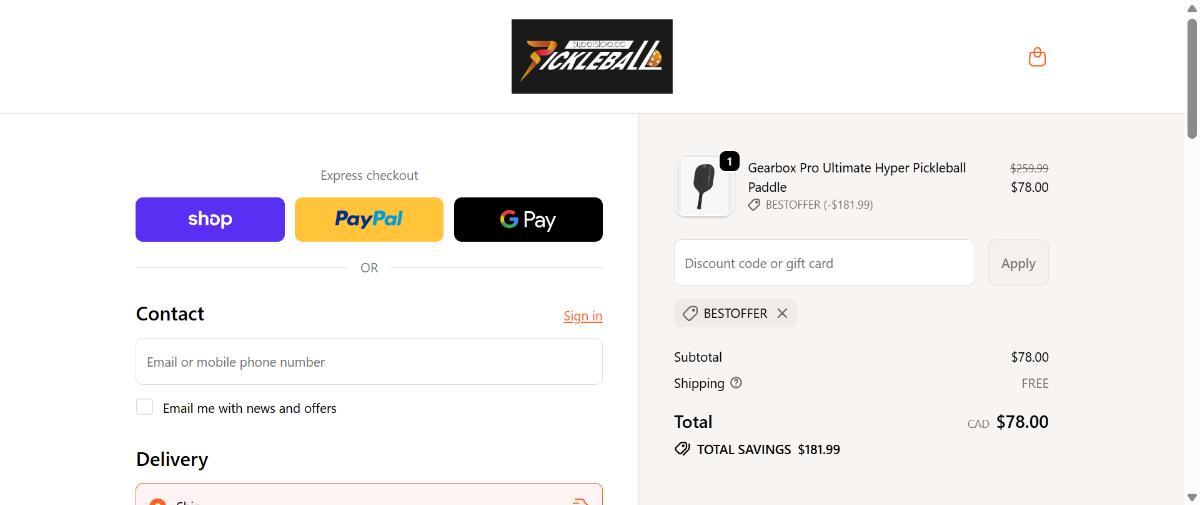Screen dimensions: 1200x505
Task: Click the tag icon beside TOTAL SAVINGS
Action: [682, 449]
